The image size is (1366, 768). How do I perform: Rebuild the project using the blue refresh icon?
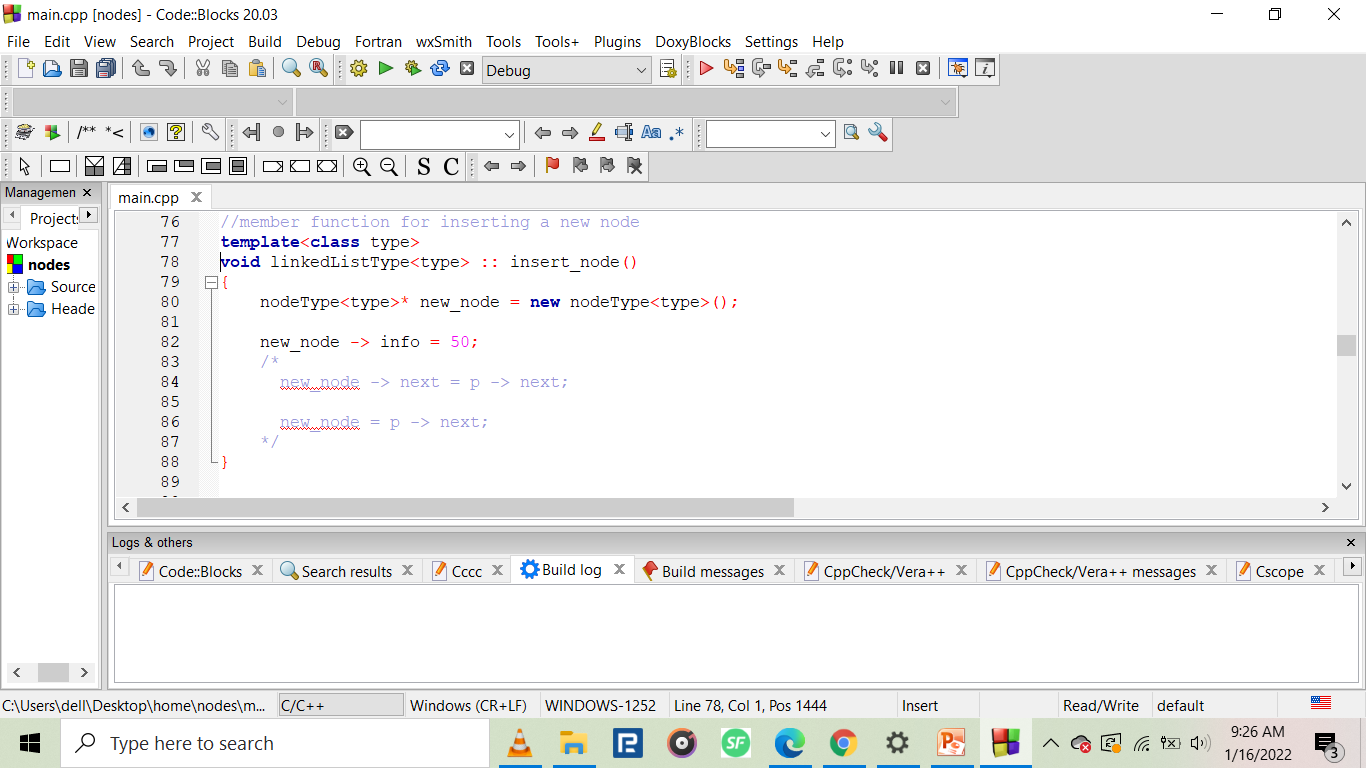pos(438,68)
